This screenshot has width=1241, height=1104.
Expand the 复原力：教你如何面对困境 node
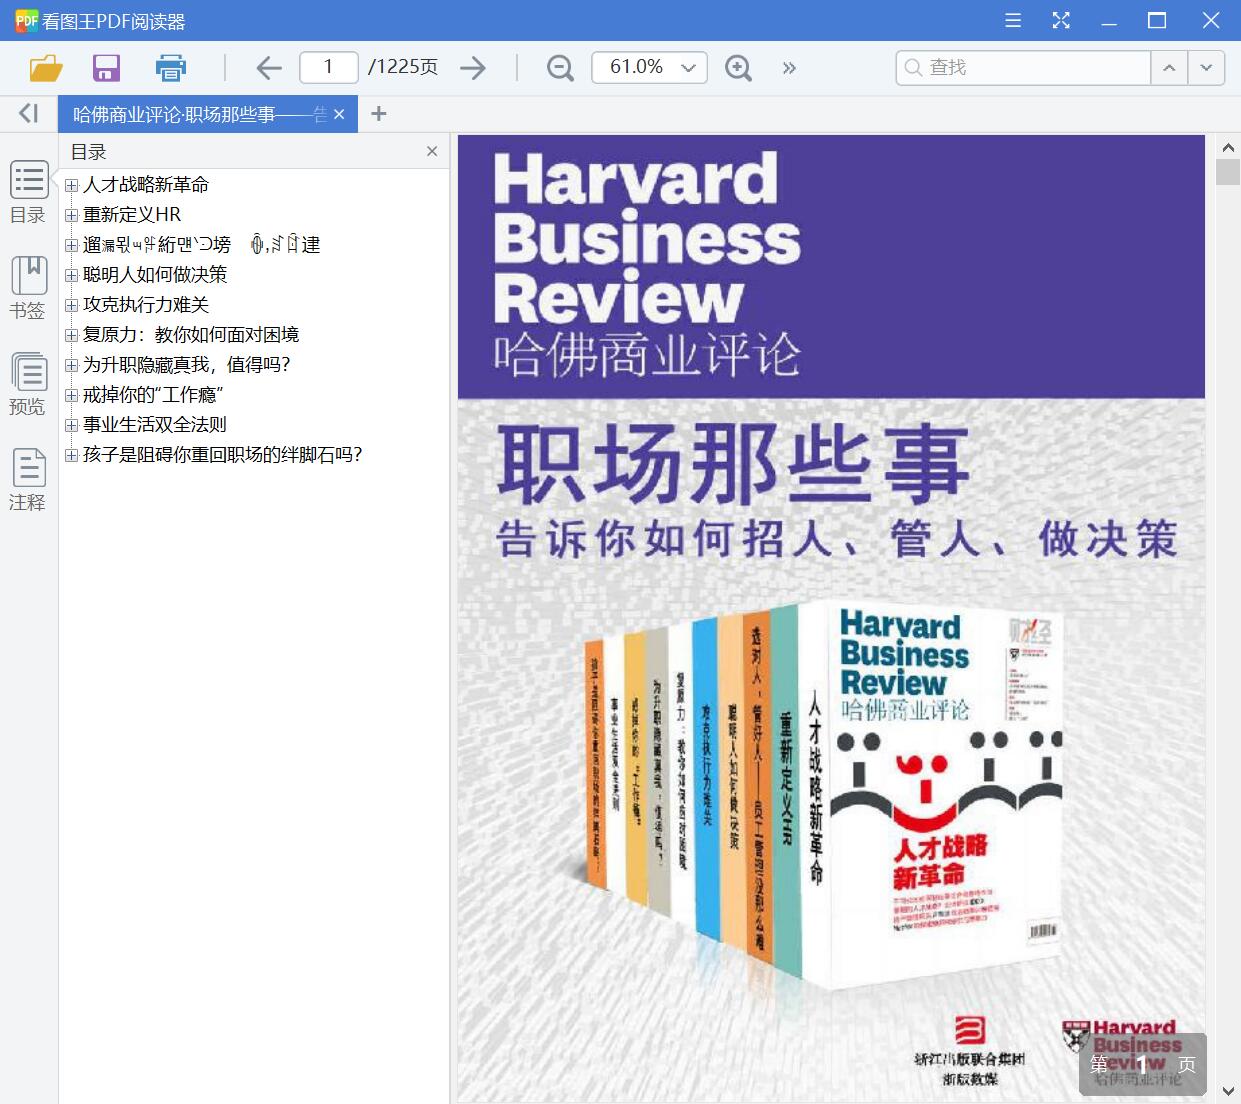tap(72, 335)
